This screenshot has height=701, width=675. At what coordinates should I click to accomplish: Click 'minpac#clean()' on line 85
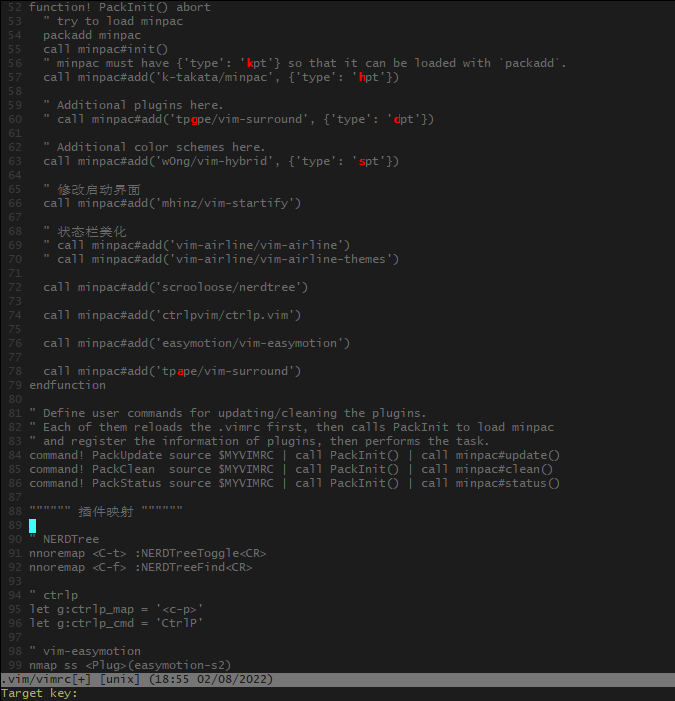[504, 469]
